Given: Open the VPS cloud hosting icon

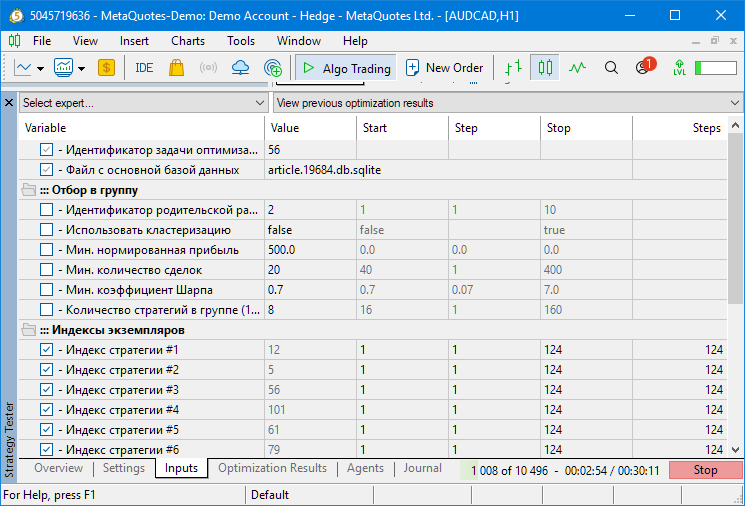Looking at the screenshot, I should click(240, 68).
